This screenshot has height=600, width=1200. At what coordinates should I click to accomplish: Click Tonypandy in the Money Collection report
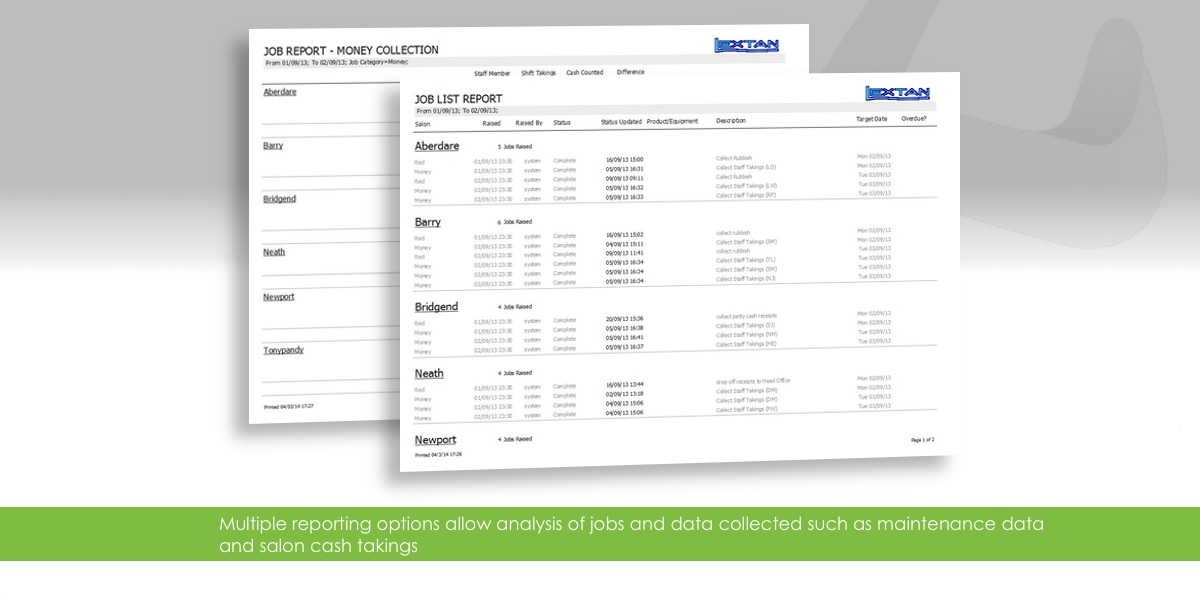(283, 350)
